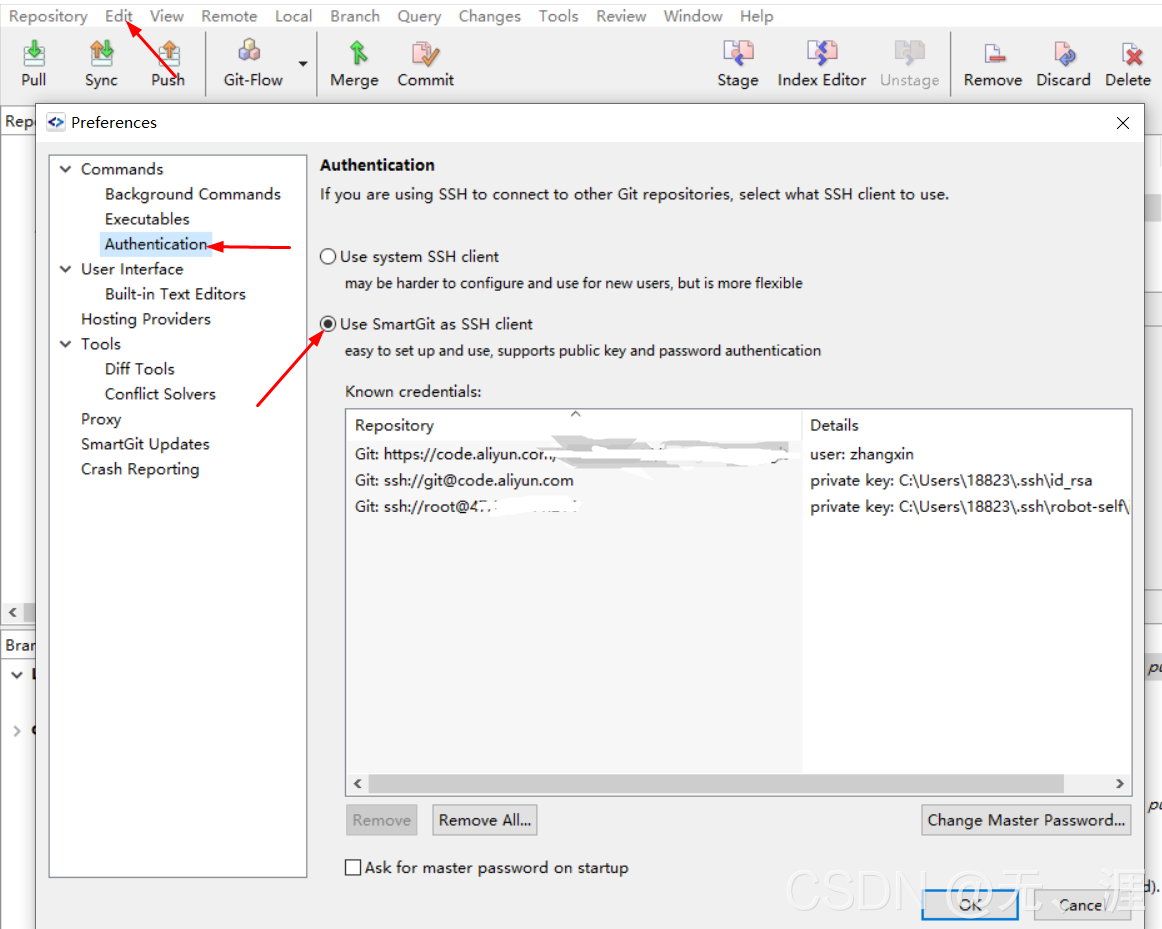Click the Remove toolbar icon
The image size is (1162, 929).
tap(992, 64)
